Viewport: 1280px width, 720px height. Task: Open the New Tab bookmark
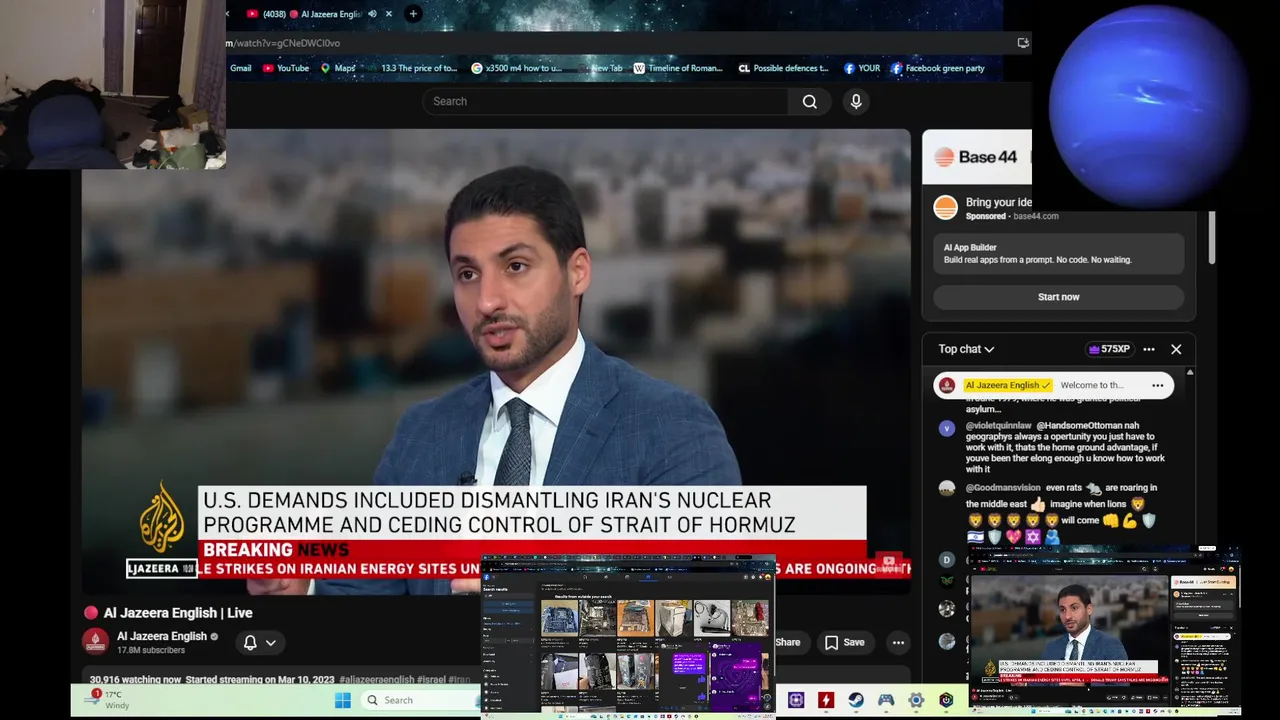pos(600,68)
